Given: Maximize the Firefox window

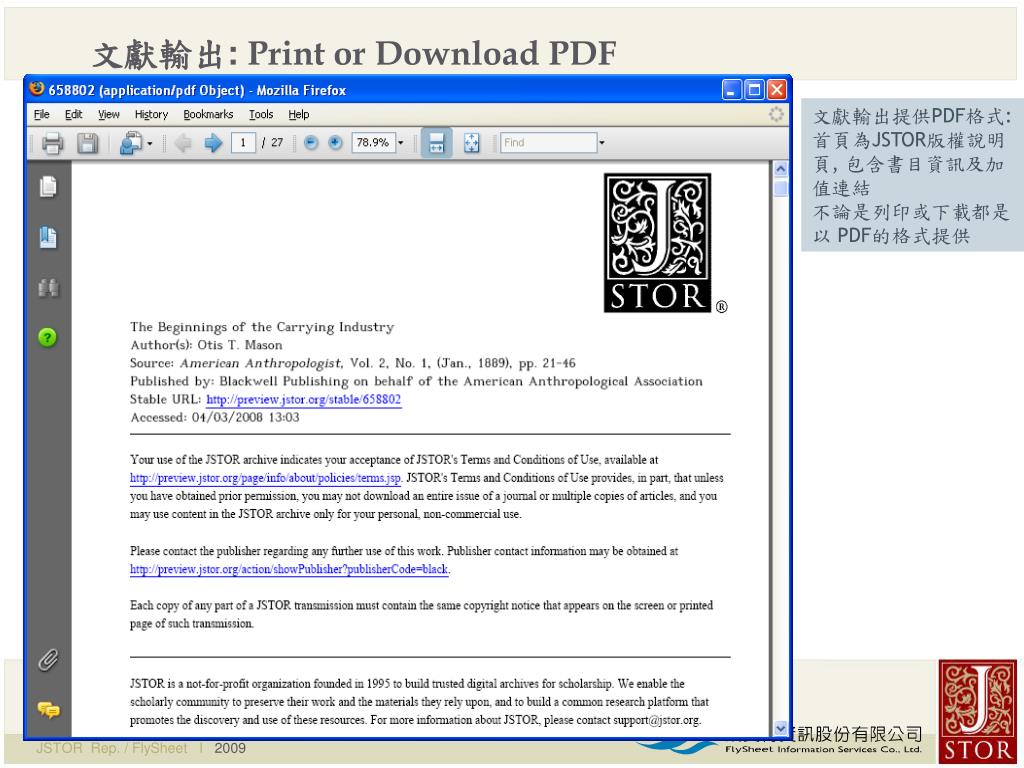Looking at the screenshot, I should tap(754, 89).
